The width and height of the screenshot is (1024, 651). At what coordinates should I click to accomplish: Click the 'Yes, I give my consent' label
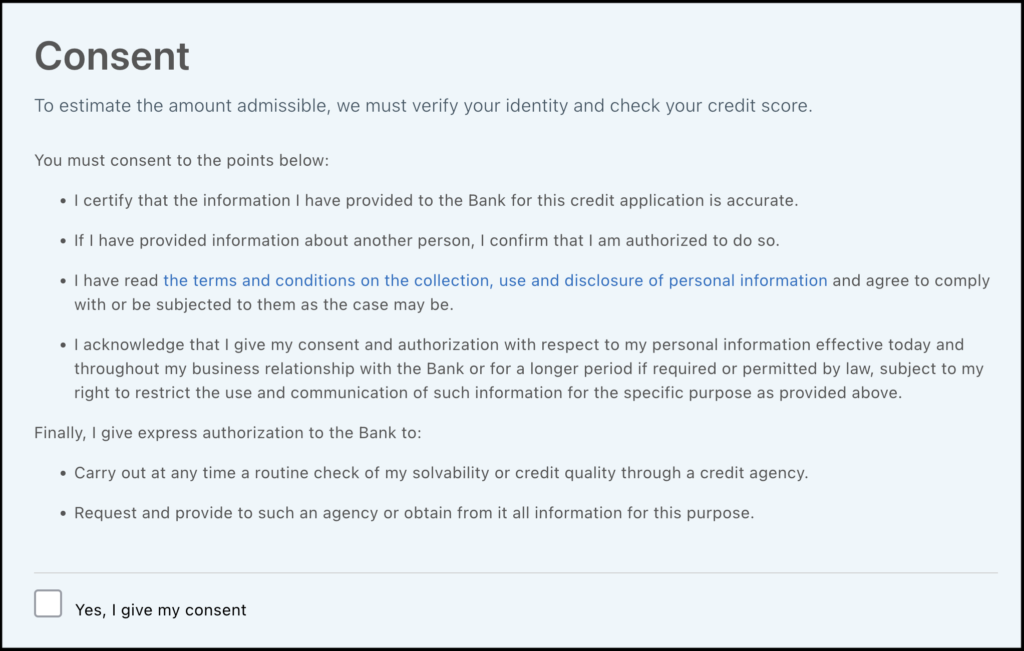[x=160, y=610]
